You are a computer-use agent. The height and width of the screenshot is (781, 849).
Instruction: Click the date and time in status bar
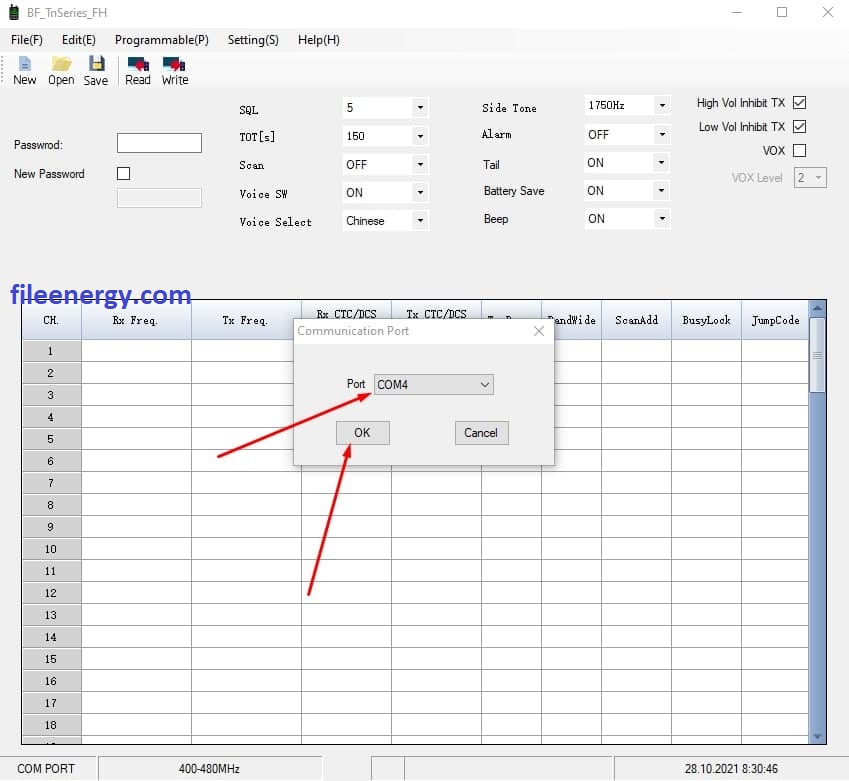[x=731, y=769]
